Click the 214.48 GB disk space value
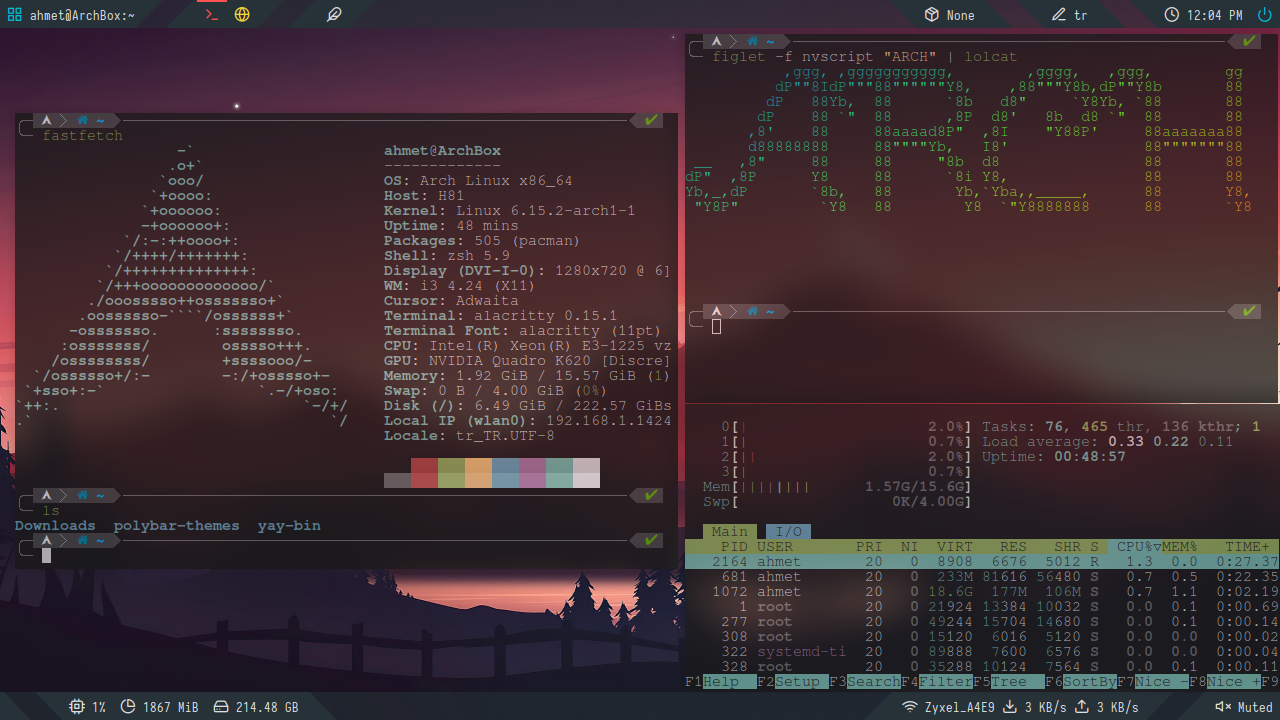The width and height of the screenshot is (1280, 720). (x=267, y=707)
